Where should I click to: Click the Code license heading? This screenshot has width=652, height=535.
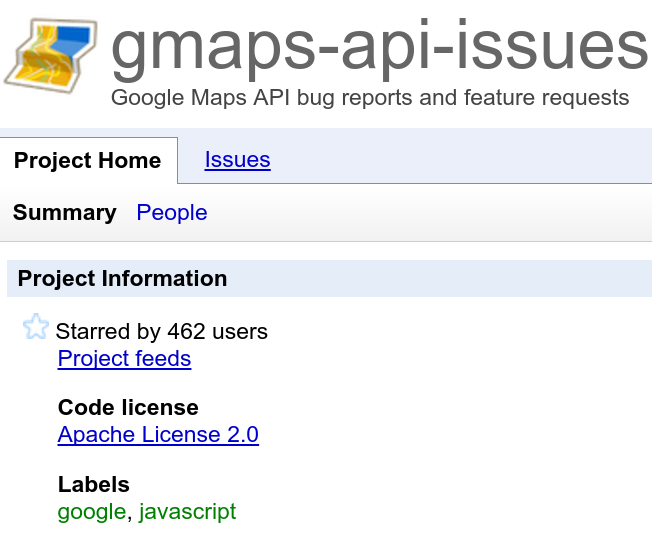pyautogui.click(x=128, y=407)
